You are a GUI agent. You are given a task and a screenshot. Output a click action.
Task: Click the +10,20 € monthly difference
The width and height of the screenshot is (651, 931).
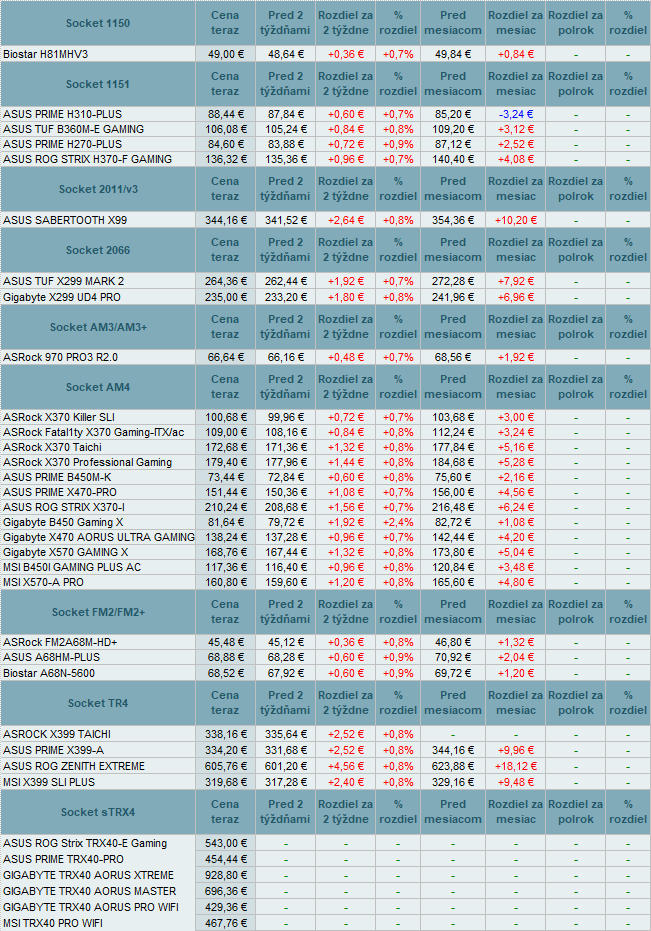[516, 220]
